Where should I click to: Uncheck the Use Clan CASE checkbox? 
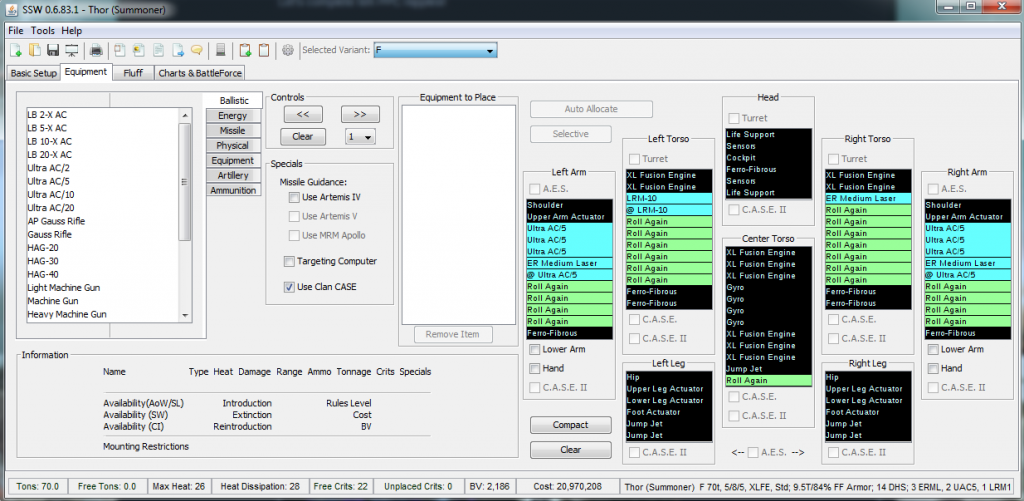click(x=290, y=288)
